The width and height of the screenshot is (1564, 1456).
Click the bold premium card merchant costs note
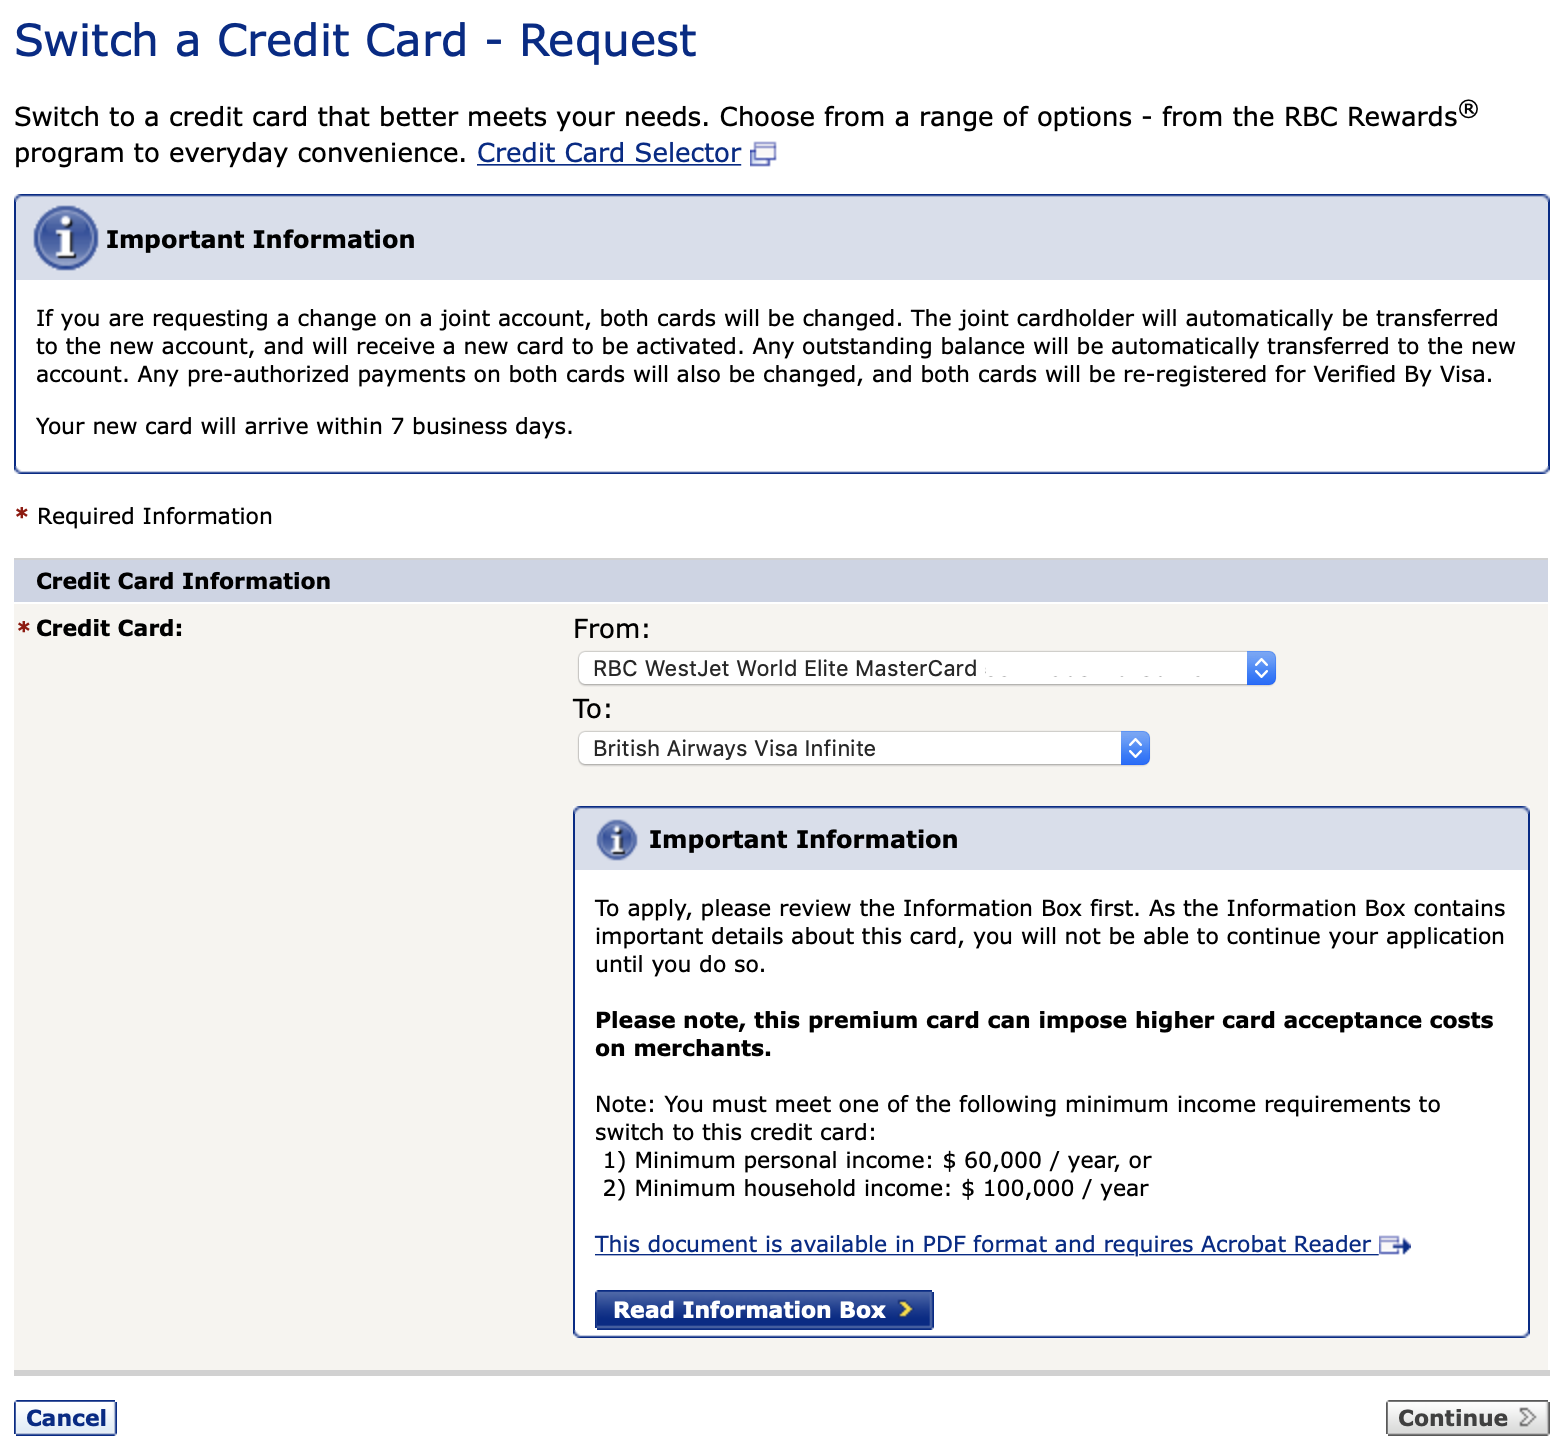coord(1044,1034)
